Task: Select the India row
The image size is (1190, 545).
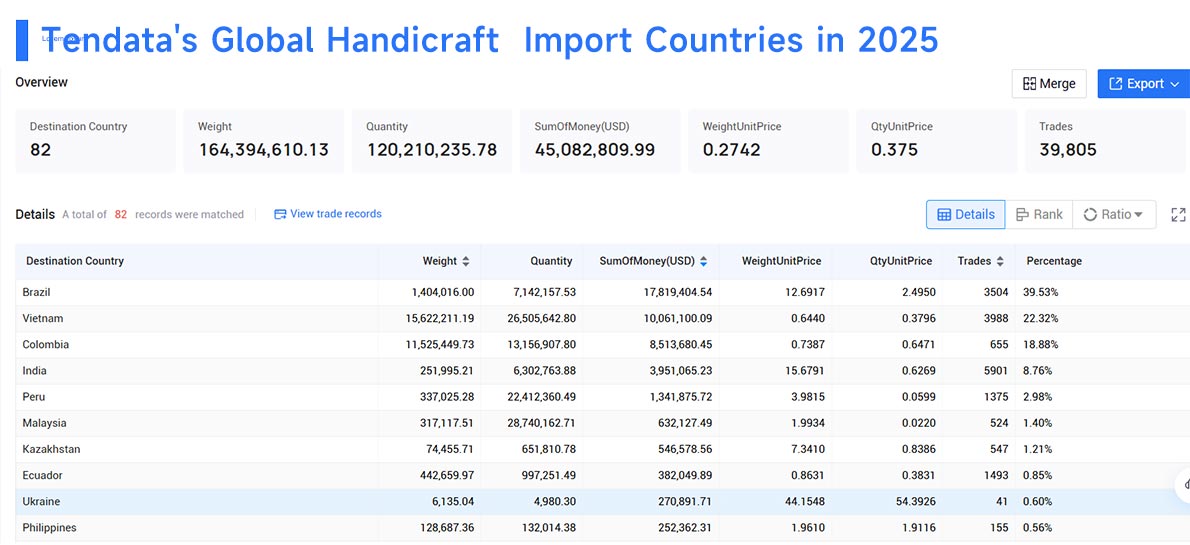Action: (603, 370)
